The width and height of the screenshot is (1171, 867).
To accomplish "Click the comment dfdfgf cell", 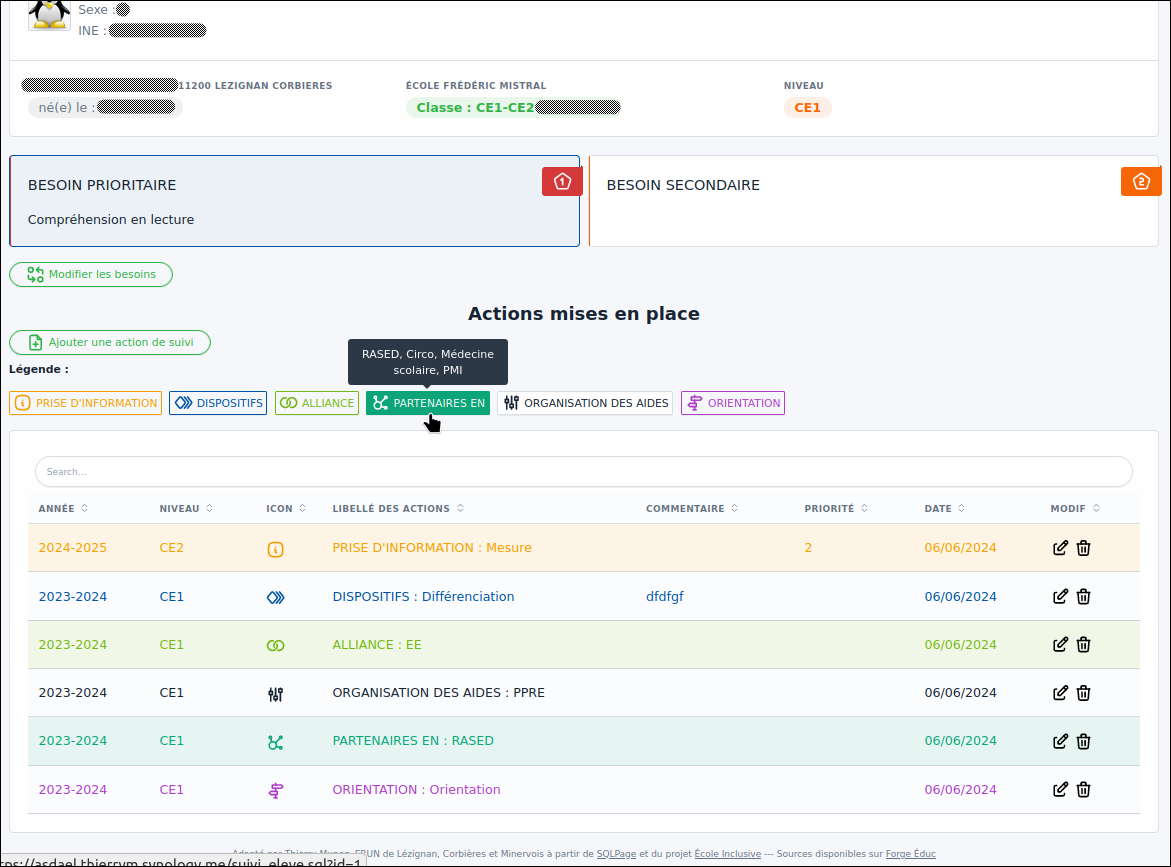I will tap(665, 597).
